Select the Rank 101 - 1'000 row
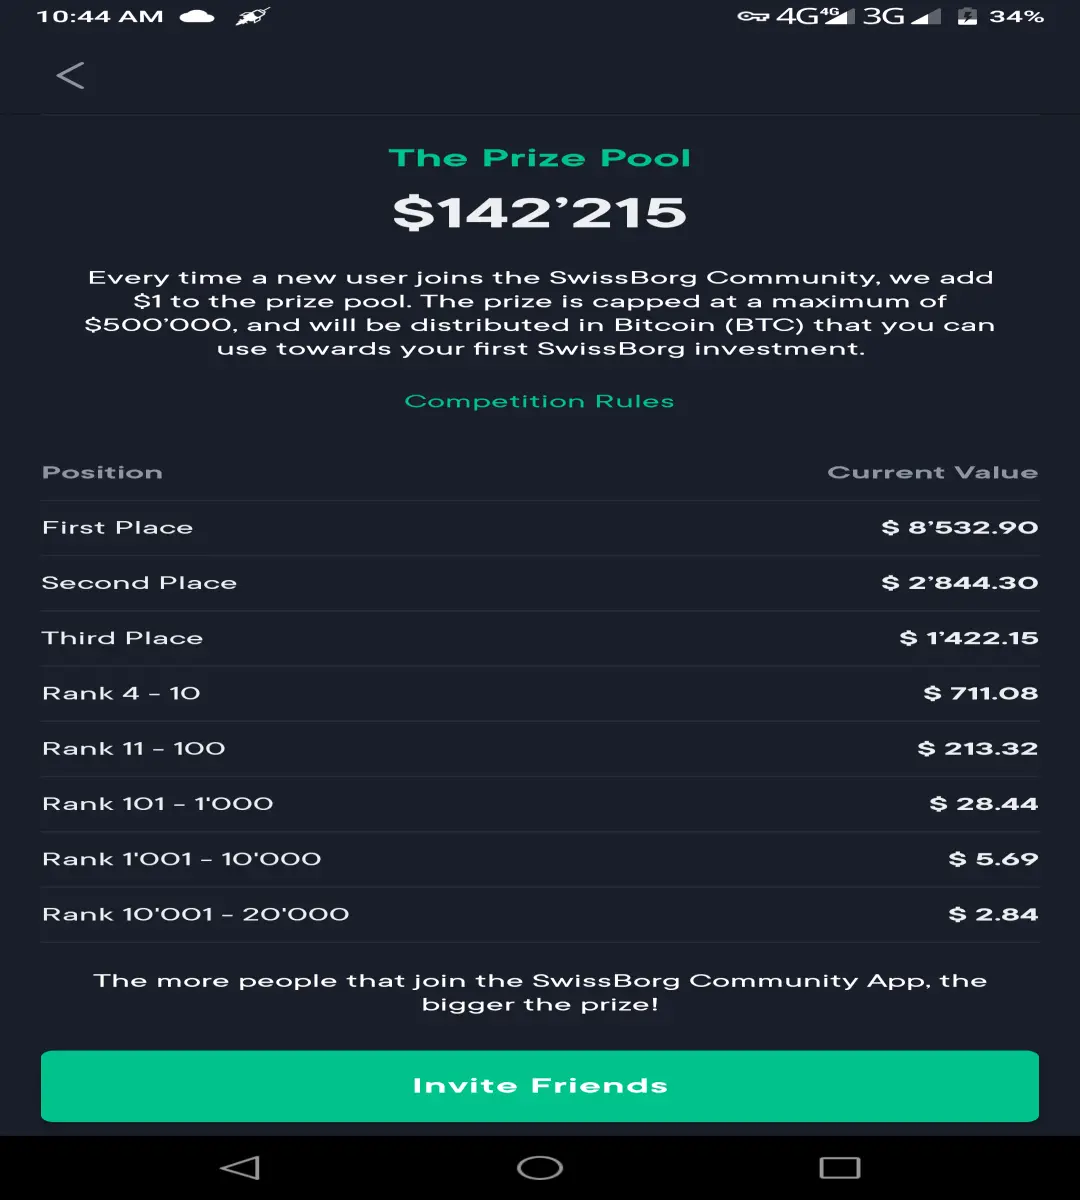This screenshot has width=1080, height=1200. [540, 804]
